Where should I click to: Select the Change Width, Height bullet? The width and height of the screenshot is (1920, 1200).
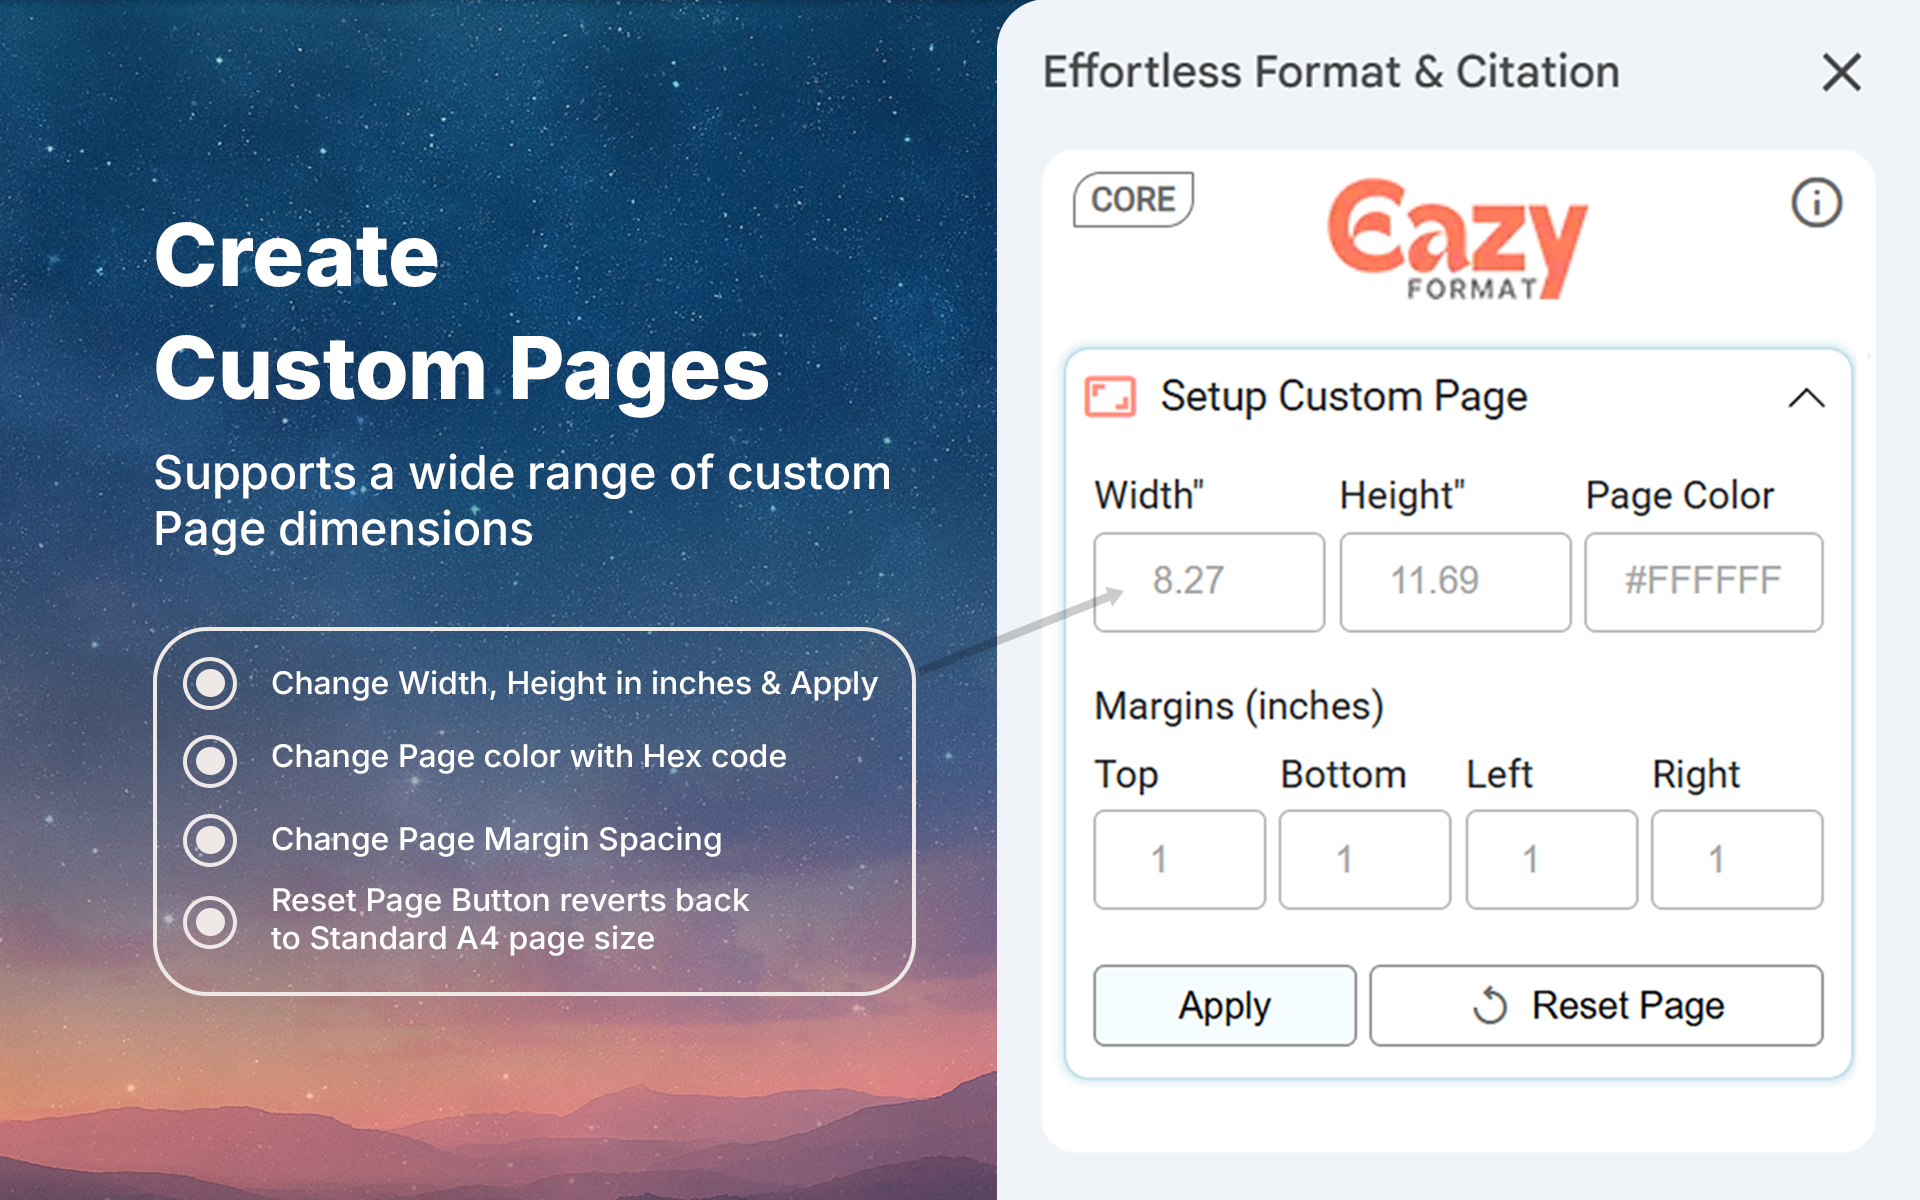coord(210,683)
